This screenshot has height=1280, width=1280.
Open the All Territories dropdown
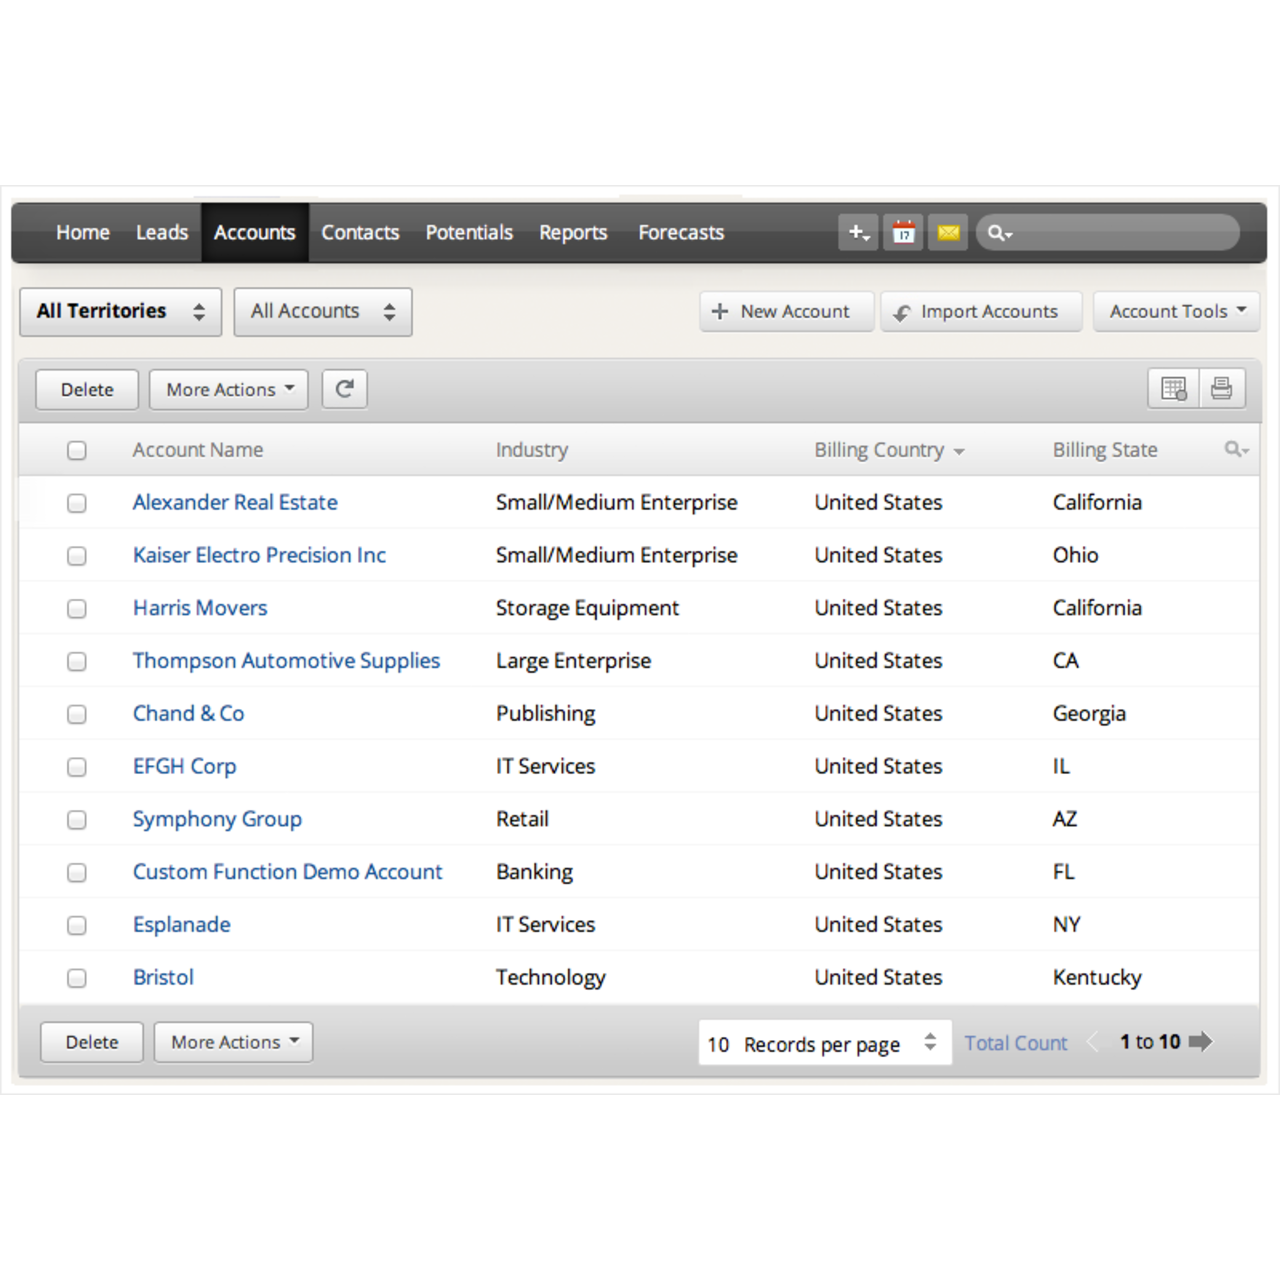[120, 312]
